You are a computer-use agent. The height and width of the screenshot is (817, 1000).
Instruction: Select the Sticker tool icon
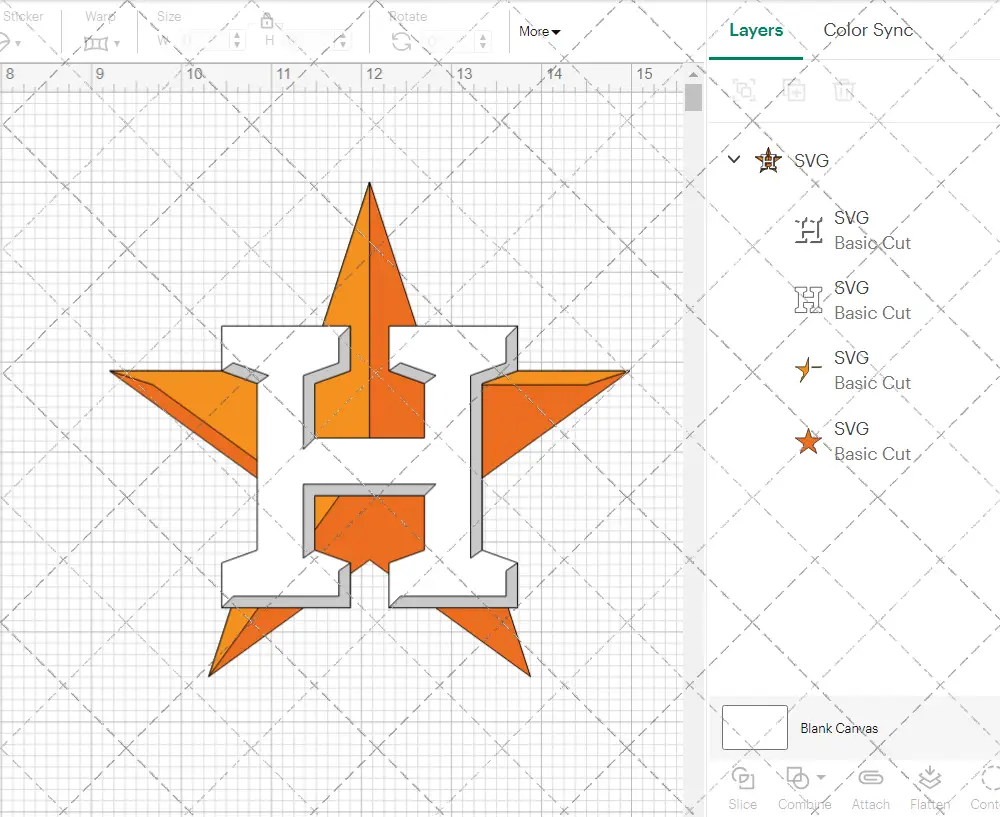[x=8, y=41]
